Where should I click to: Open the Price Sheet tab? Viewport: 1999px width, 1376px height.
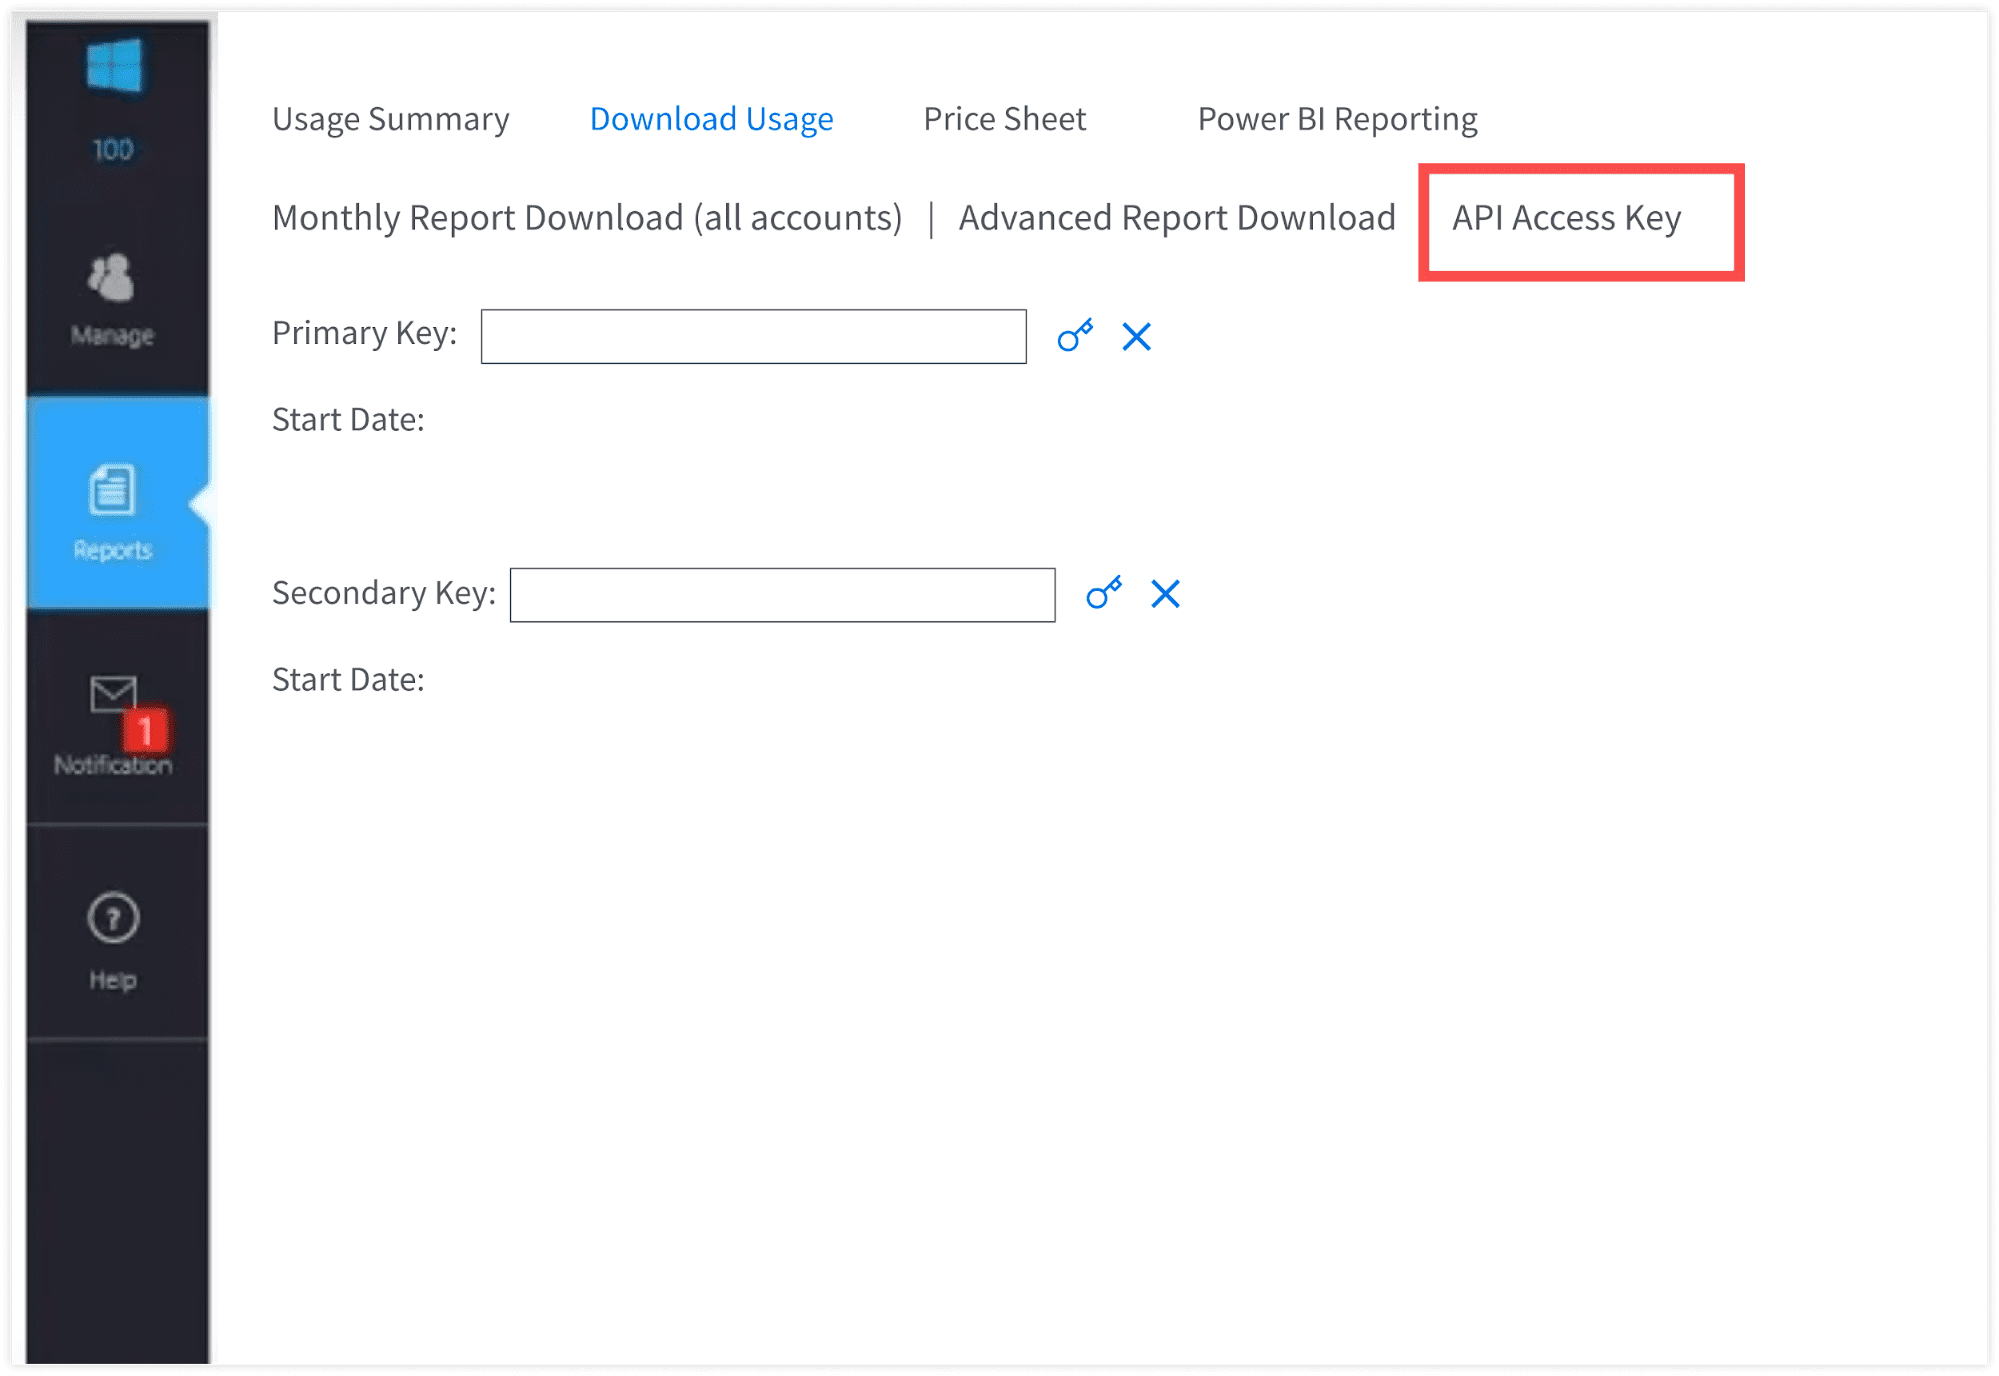1004,119
